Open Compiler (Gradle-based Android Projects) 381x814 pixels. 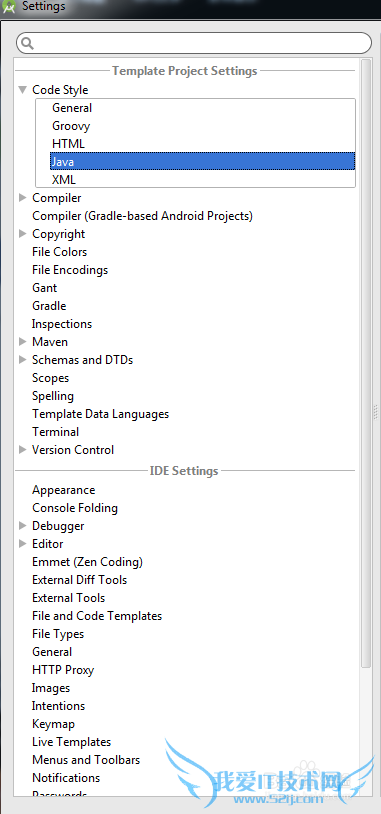point(142,216)
